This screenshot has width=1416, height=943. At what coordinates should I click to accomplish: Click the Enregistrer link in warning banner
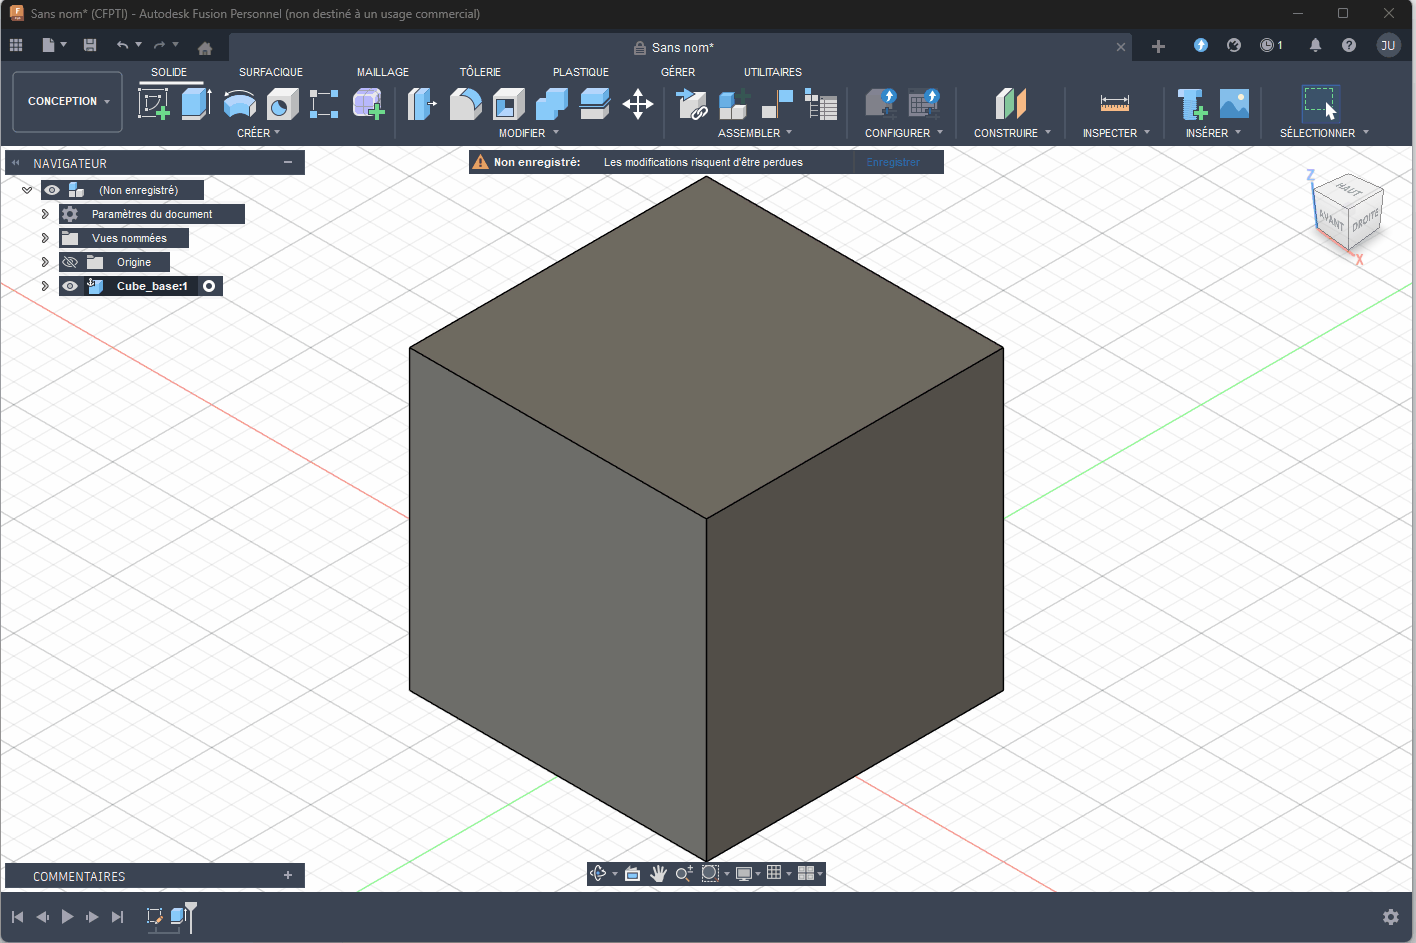point(892,162)
